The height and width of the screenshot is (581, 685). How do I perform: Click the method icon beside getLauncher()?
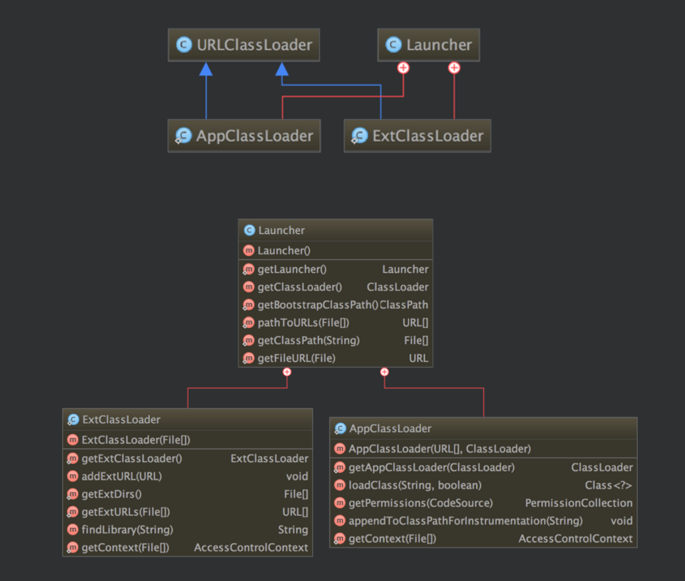click(x=248, y=269)
